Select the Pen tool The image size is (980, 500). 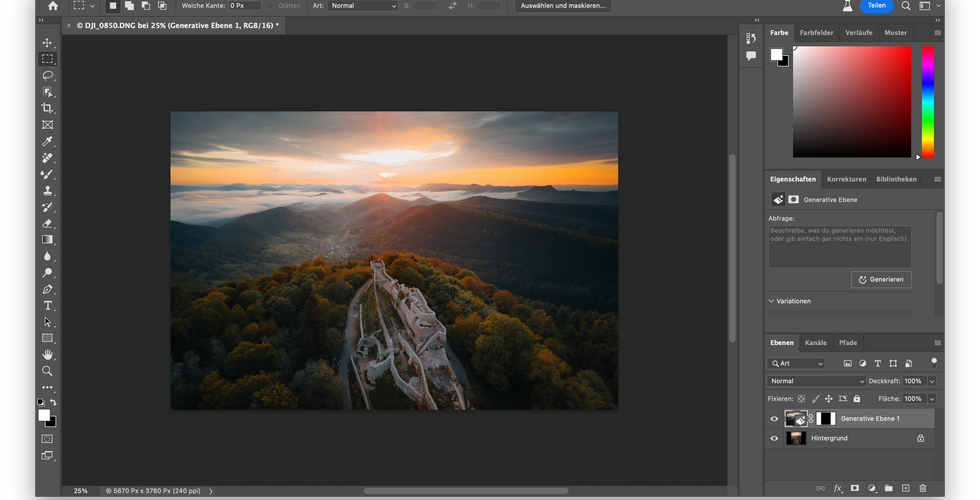point(47,289)
